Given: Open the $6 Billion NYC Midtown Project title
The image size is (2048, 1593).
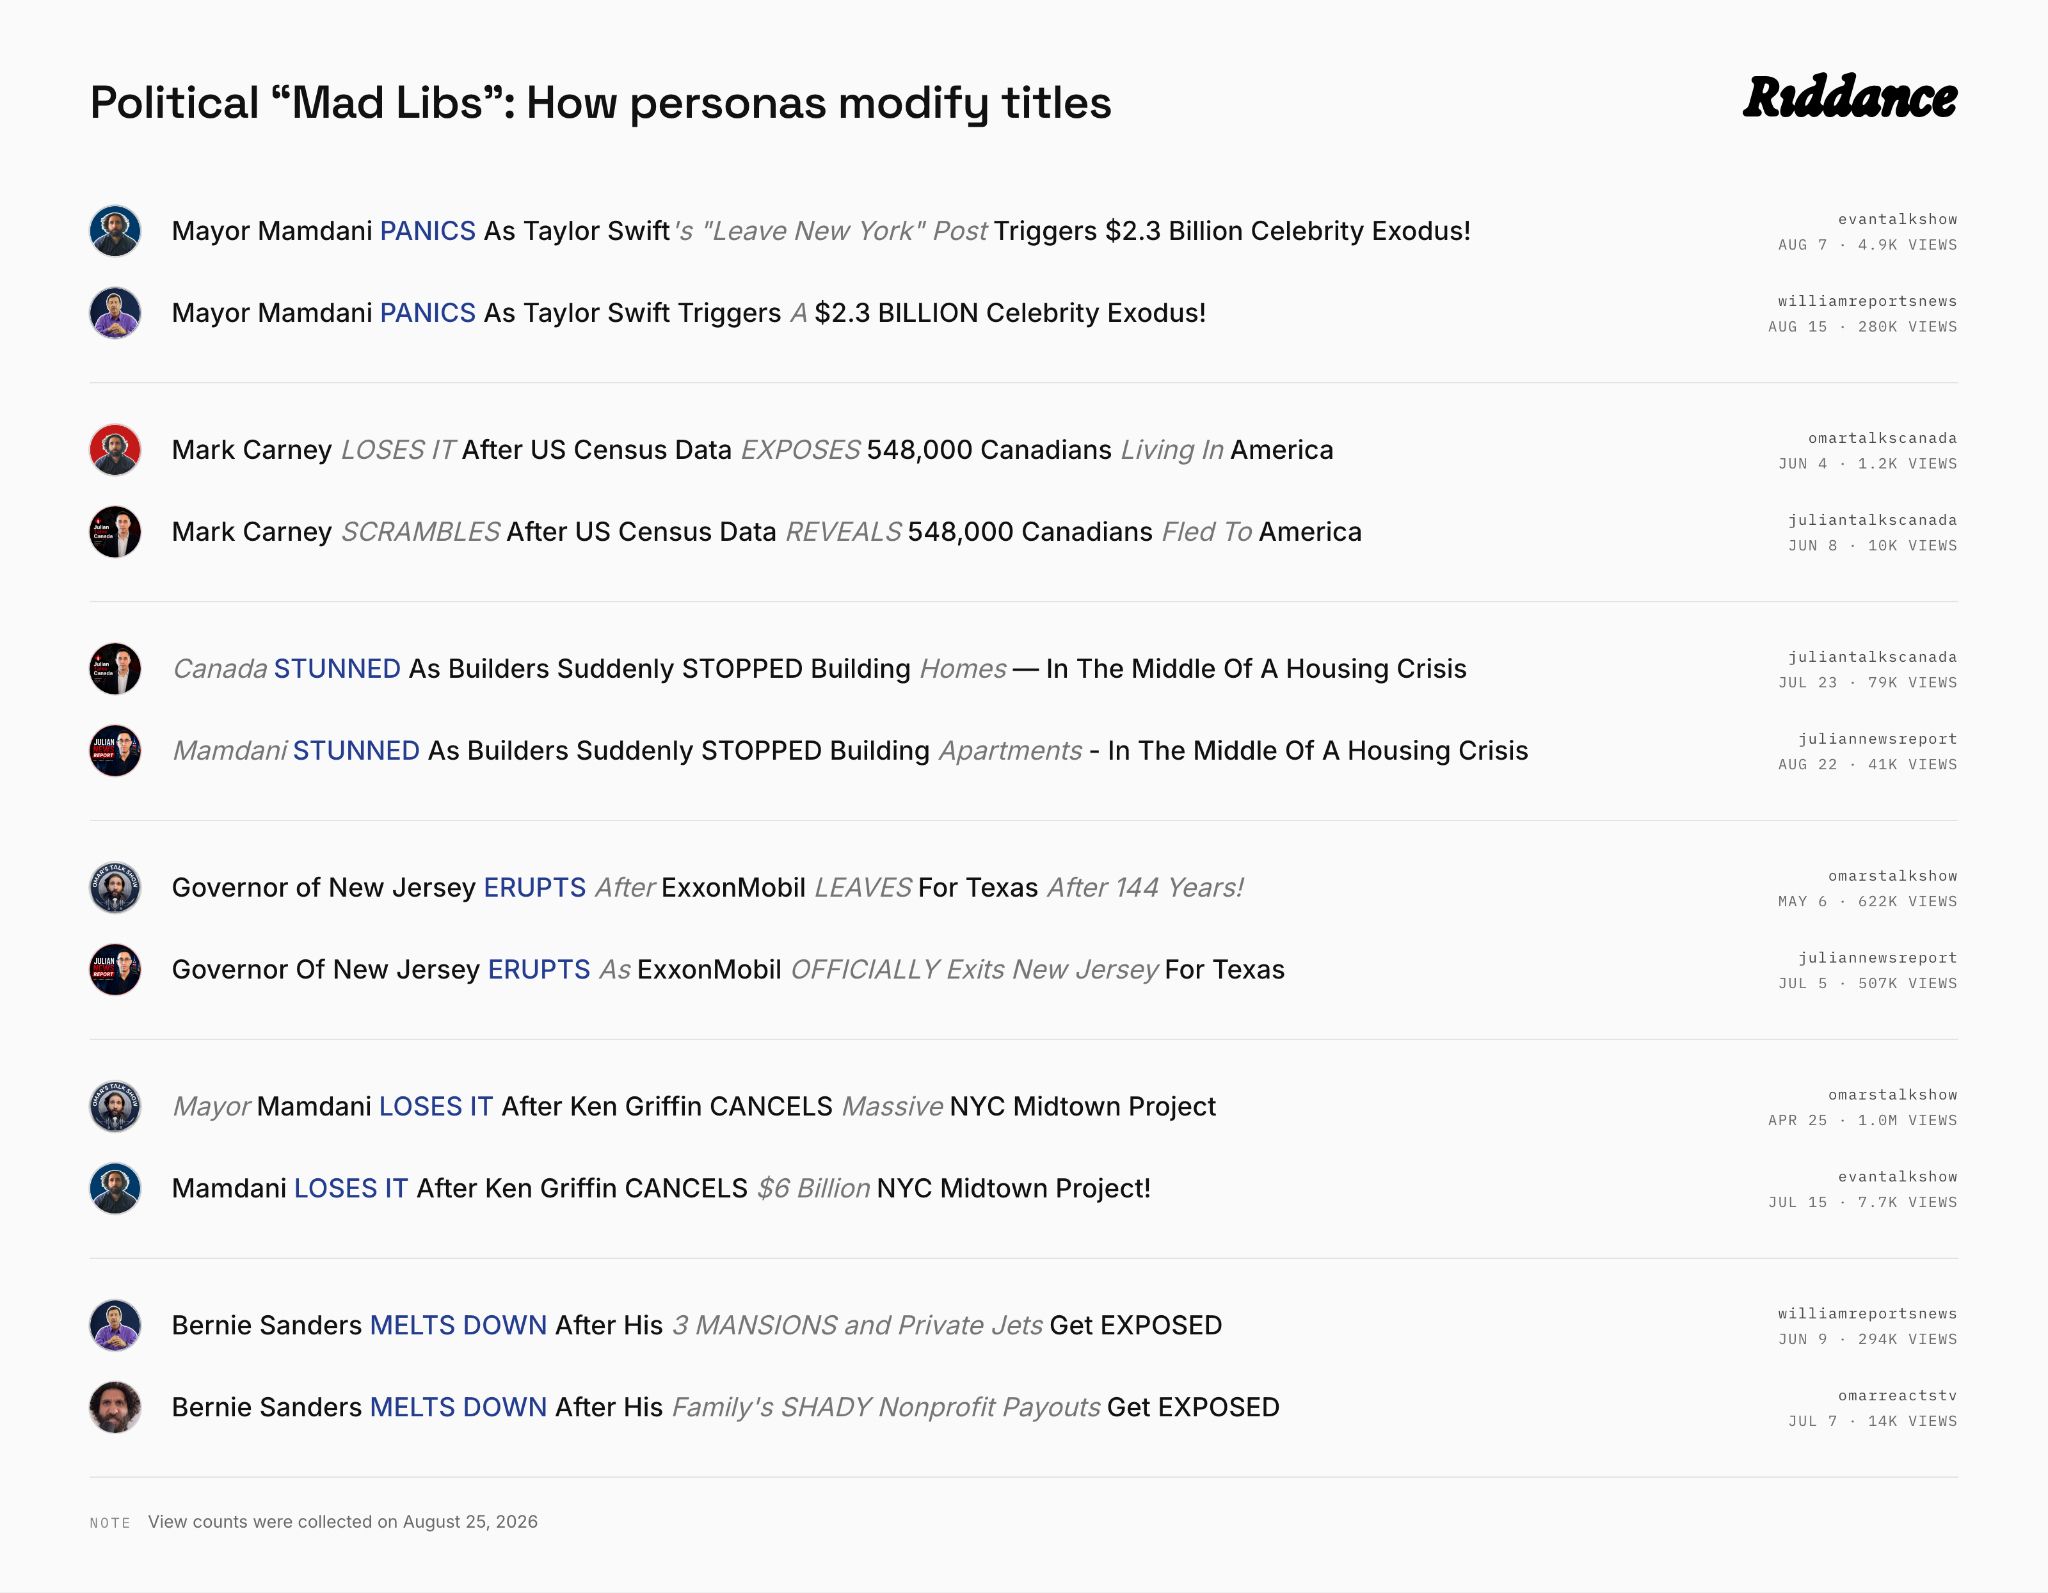Looking at the screenshot, I should tap(661, 1189).
